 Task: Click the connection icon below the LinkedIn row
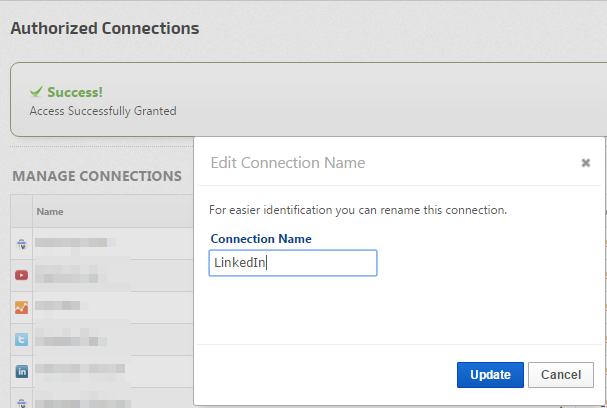[x=21, y=401]
